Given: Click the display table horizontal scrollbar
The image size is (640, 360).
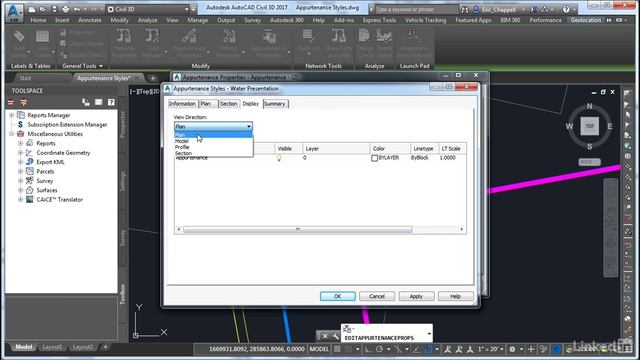Looking at the screenshot, I should point(298,229).
